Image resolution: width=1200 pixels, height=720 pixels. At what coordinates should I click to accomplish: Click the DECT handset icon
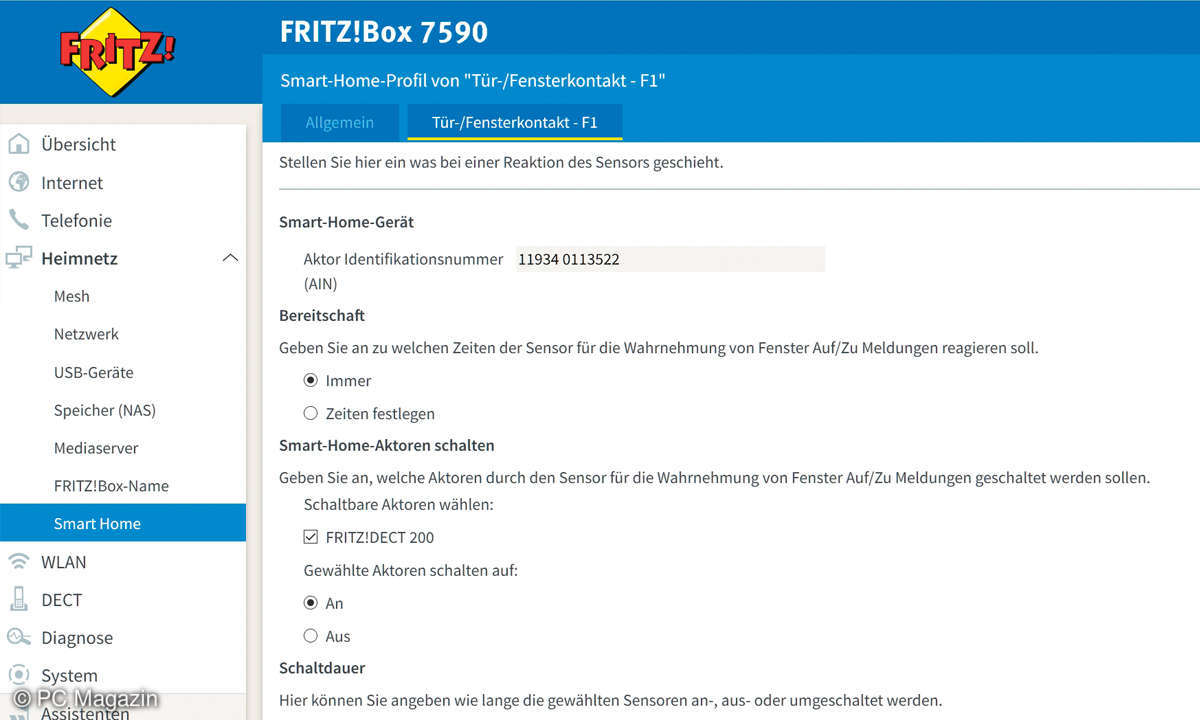[x=18, y=599]
